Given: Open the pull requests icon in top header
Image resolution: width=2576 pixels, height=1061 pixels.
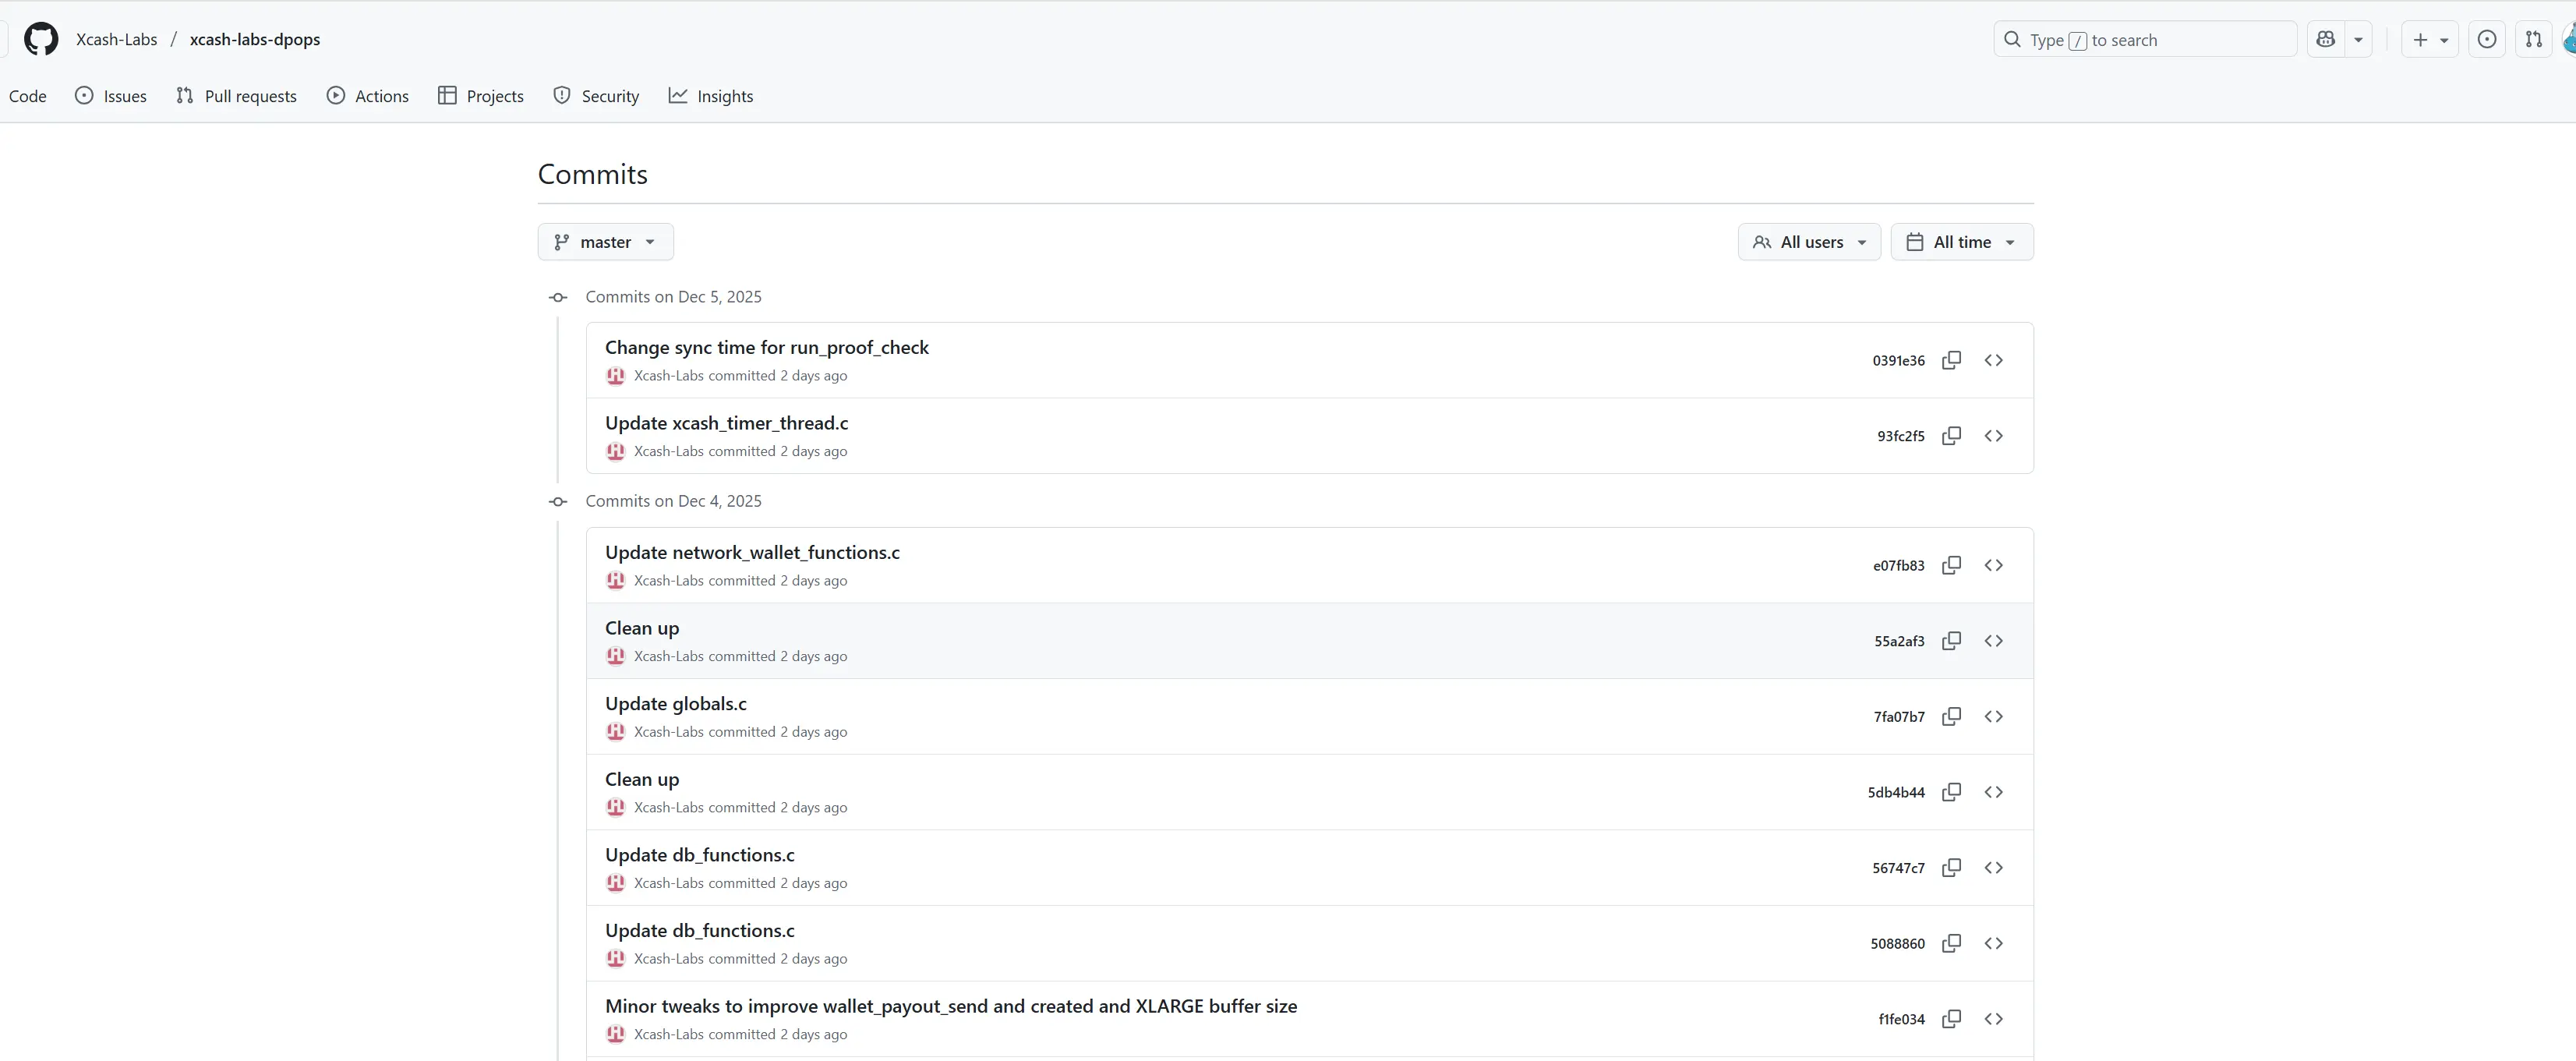Looking at the screenshot, I should (x=2533, y=39).
